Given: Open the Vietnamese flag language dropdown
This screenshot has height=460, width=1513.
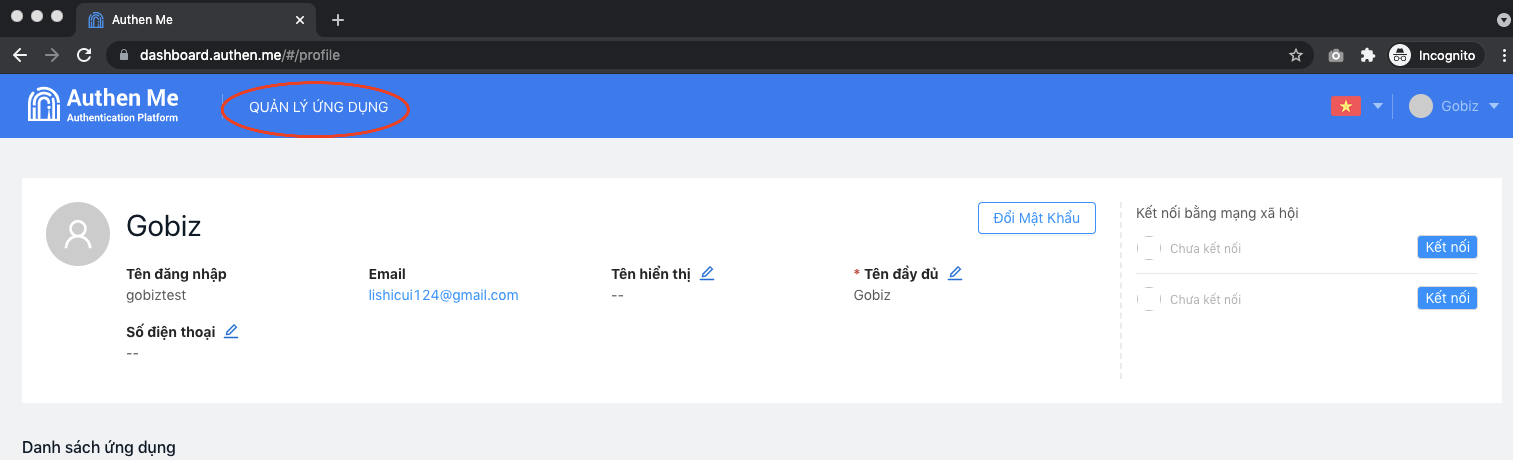Looking at the screenshot, I should pos(1357,106).
